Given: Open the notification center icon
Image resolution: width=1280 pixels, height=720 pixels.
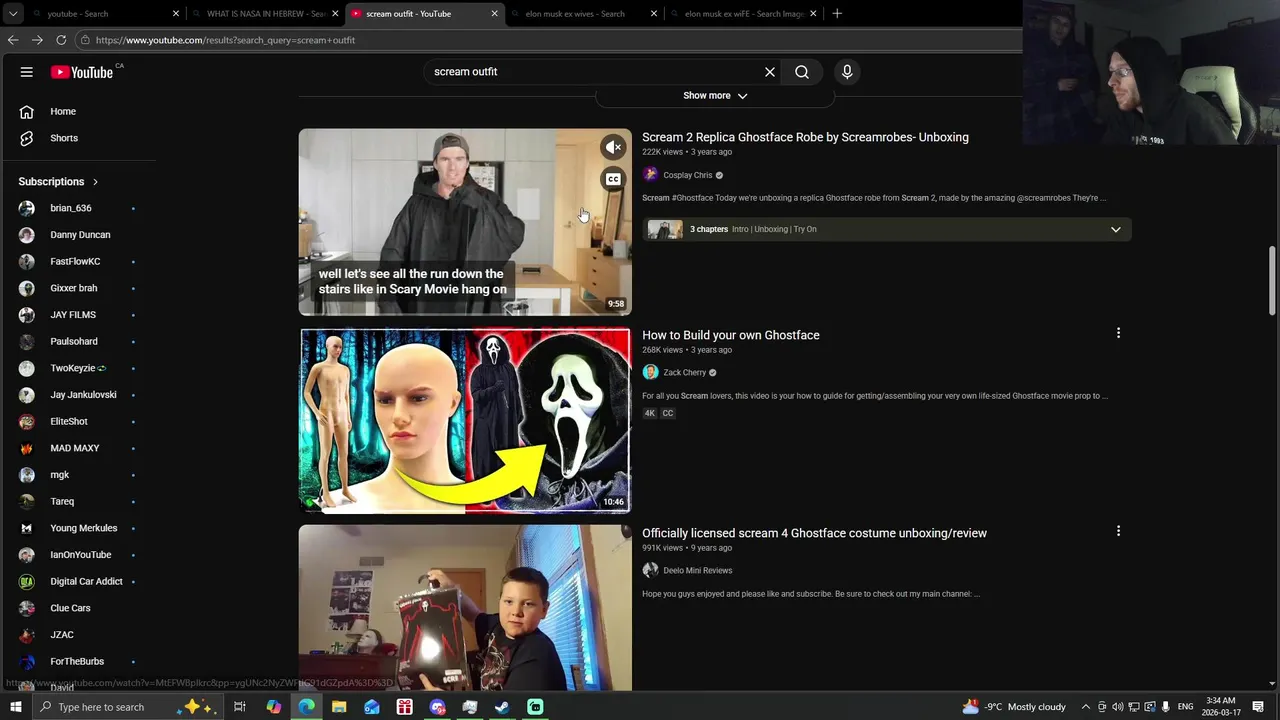Looking at the screenshot, I should coord(1258,707).
